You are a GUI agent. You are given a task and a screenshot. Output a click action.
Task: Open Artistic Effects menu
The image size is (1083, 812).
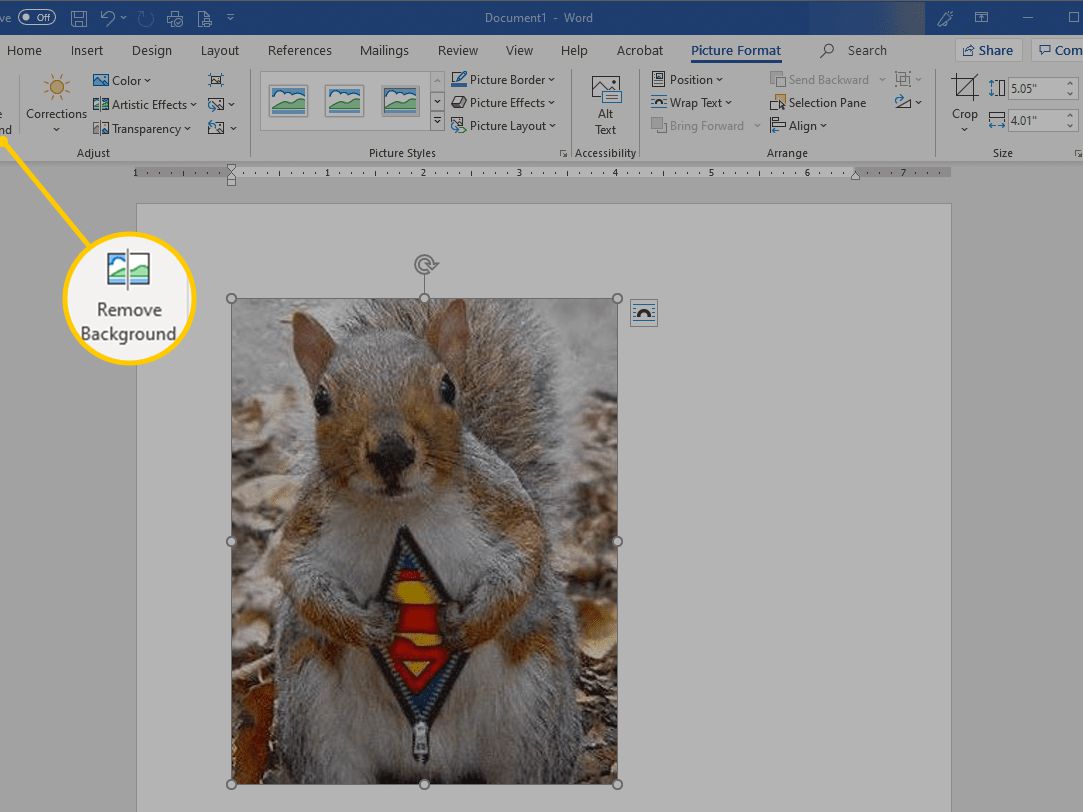click(144, 104)
